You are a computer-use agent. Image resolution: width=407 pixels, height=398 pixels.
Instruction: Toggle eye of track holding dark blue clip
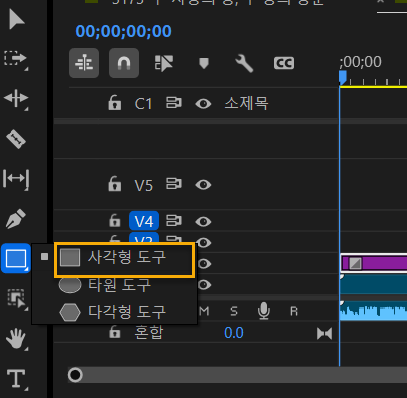point(204,285)
